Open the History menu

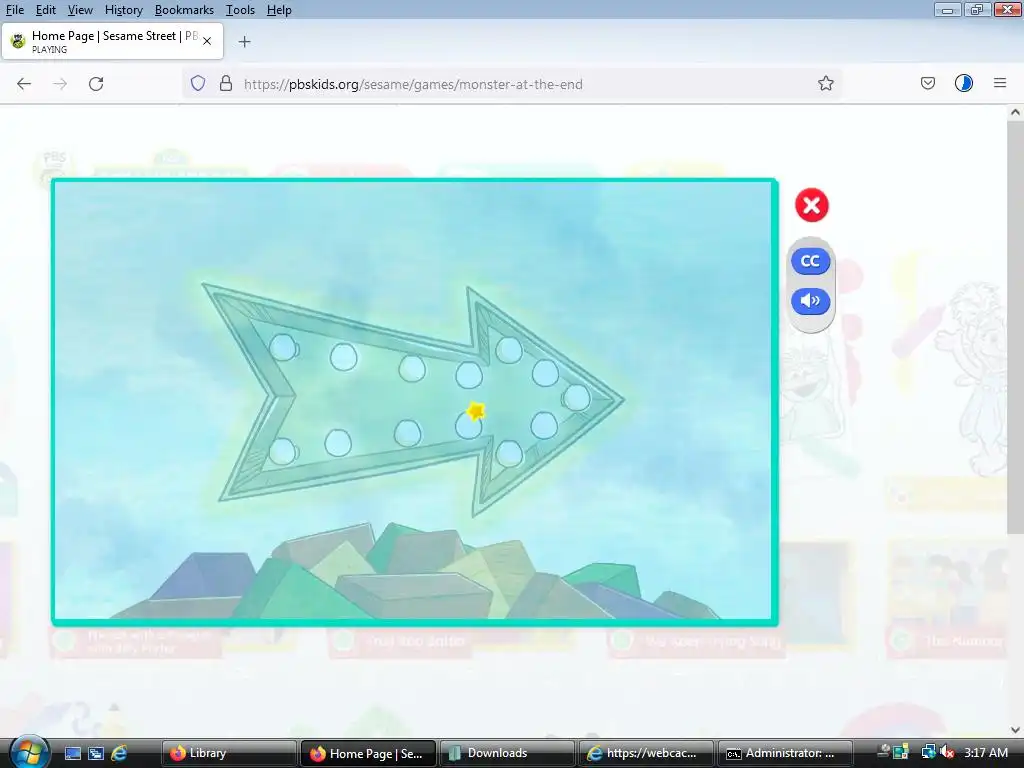pyautogui.click(x=123, y=10)
